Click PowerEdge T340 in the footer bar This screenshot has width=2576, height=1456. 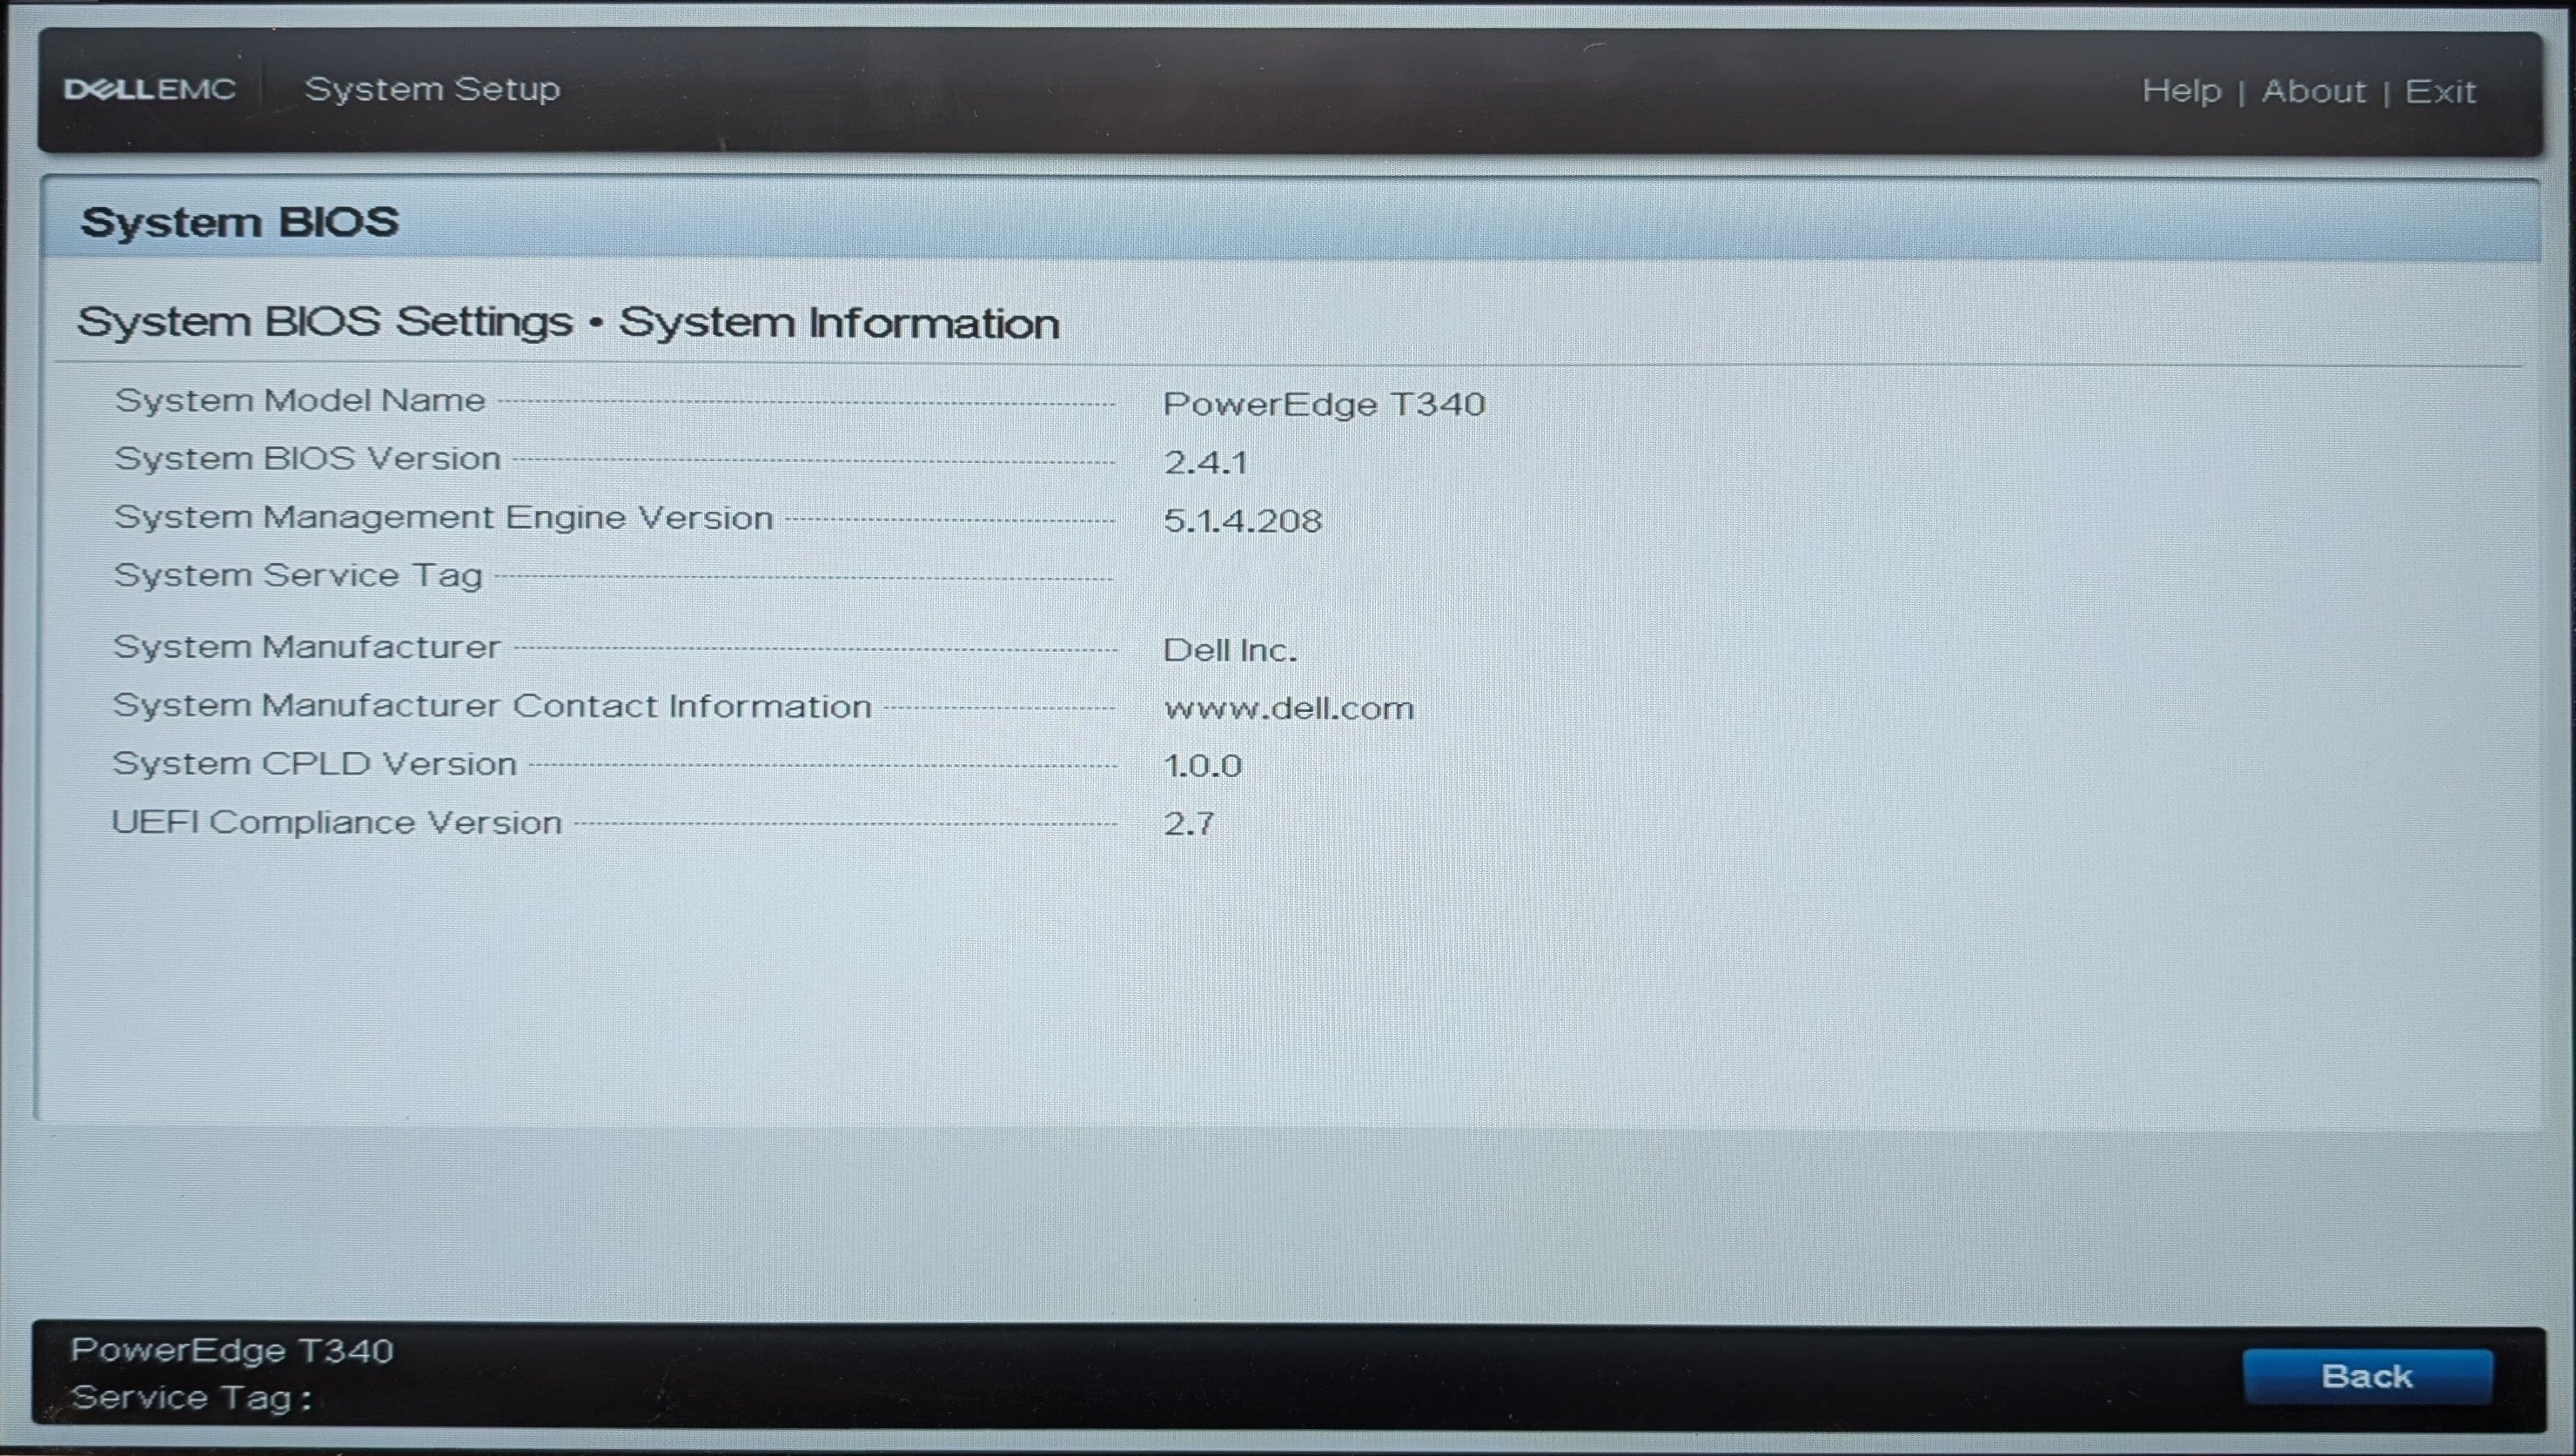(232, 1351)
